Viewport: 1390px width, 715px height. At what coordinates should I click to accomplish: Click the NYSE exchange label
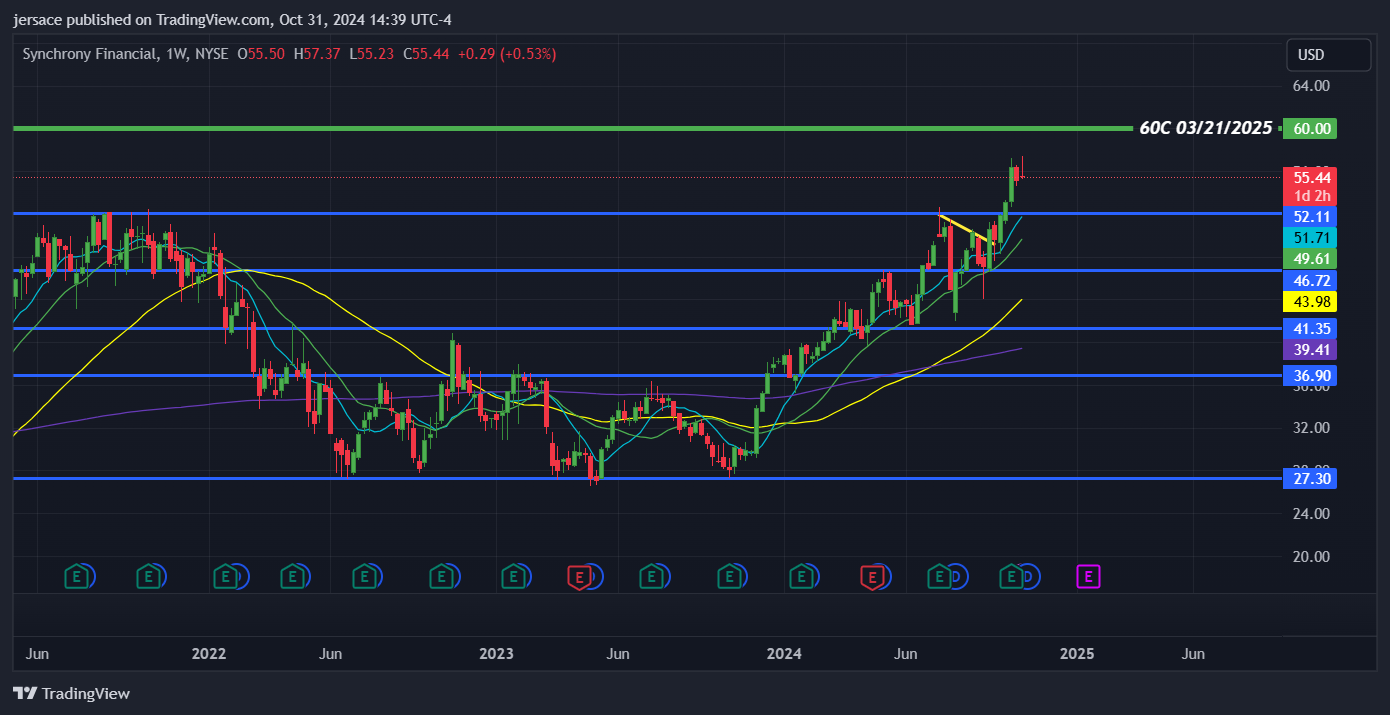coord(211,54)
